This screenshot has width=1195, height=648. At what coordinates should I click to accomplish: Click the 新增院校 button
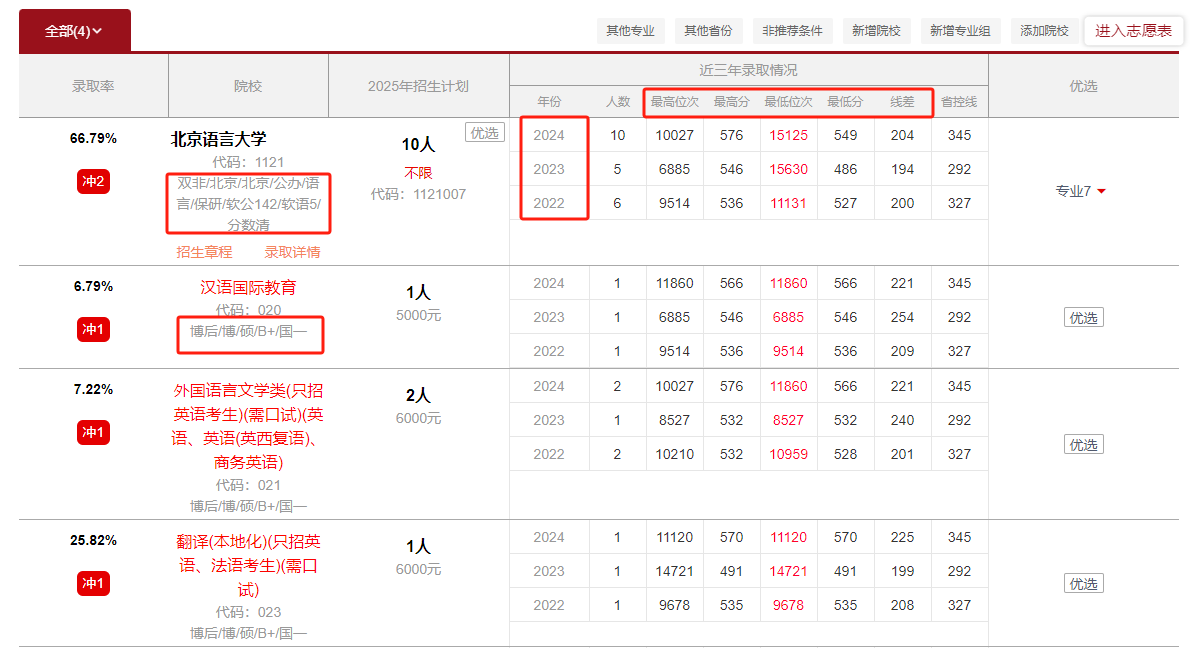[x=876, y=31]
